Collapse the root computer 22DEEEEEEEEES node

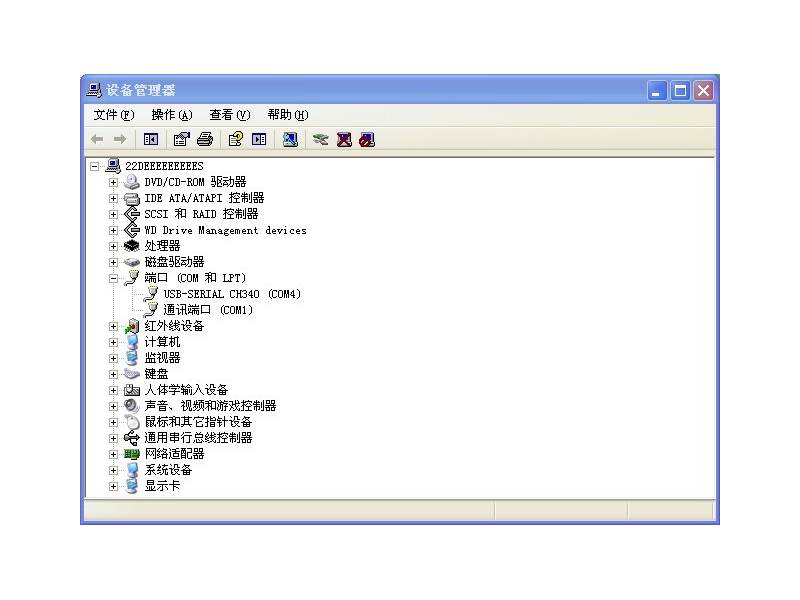tap(94, 166)
